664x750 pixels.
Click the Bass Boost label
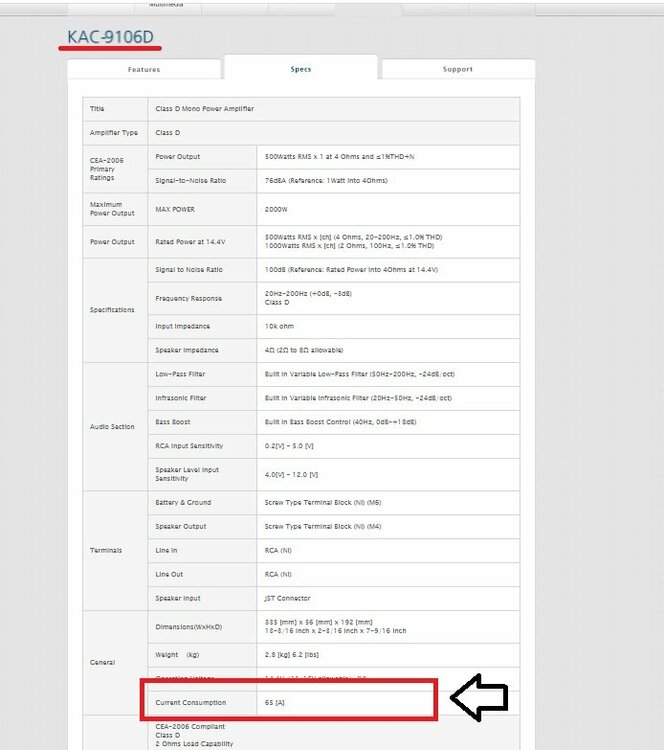pyautogui.click(x=173, y=421)
